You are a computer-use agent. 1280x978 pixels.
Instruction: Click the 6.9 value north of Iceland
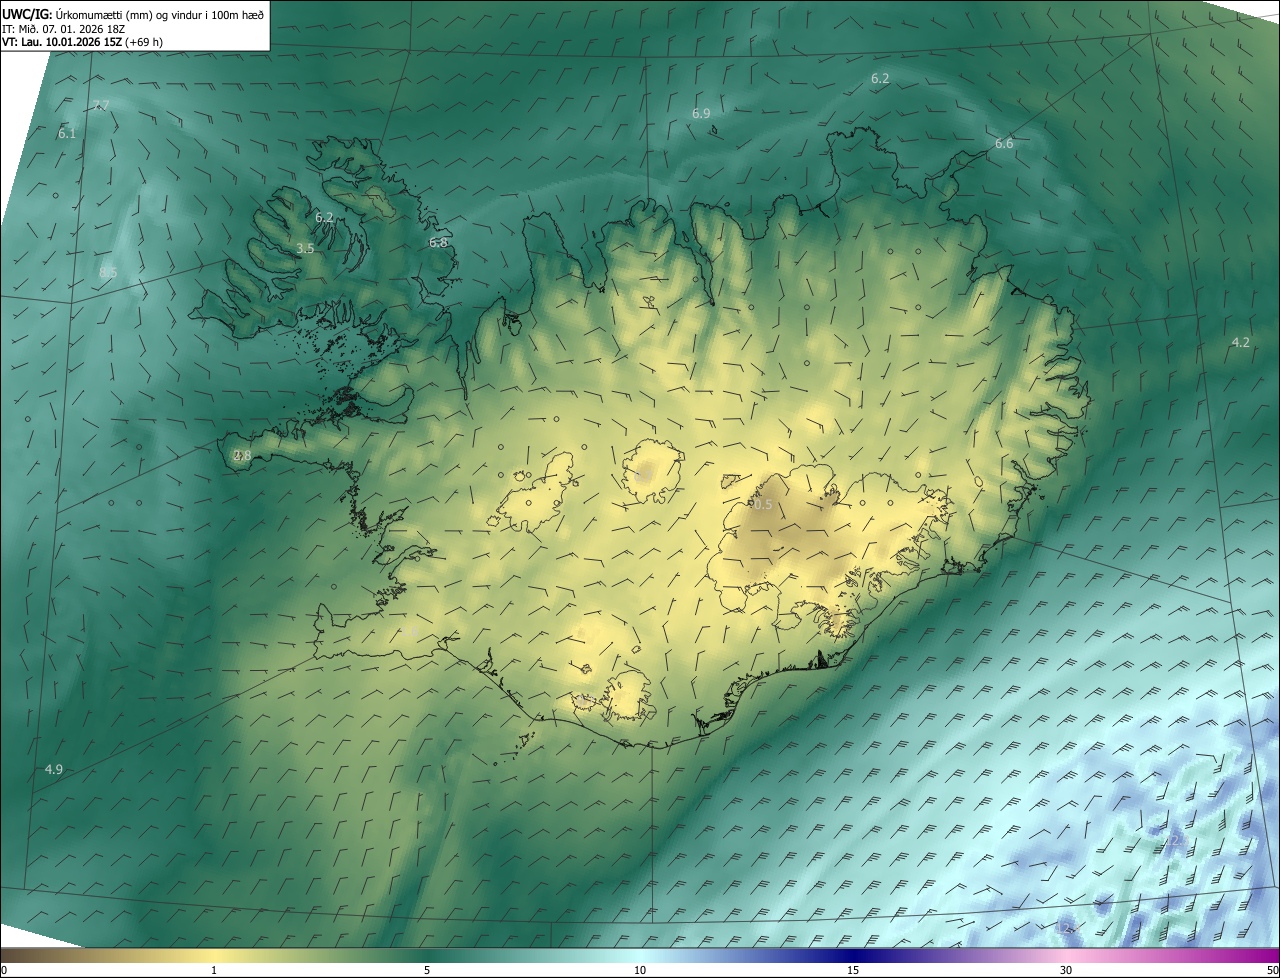pos(701,114)
